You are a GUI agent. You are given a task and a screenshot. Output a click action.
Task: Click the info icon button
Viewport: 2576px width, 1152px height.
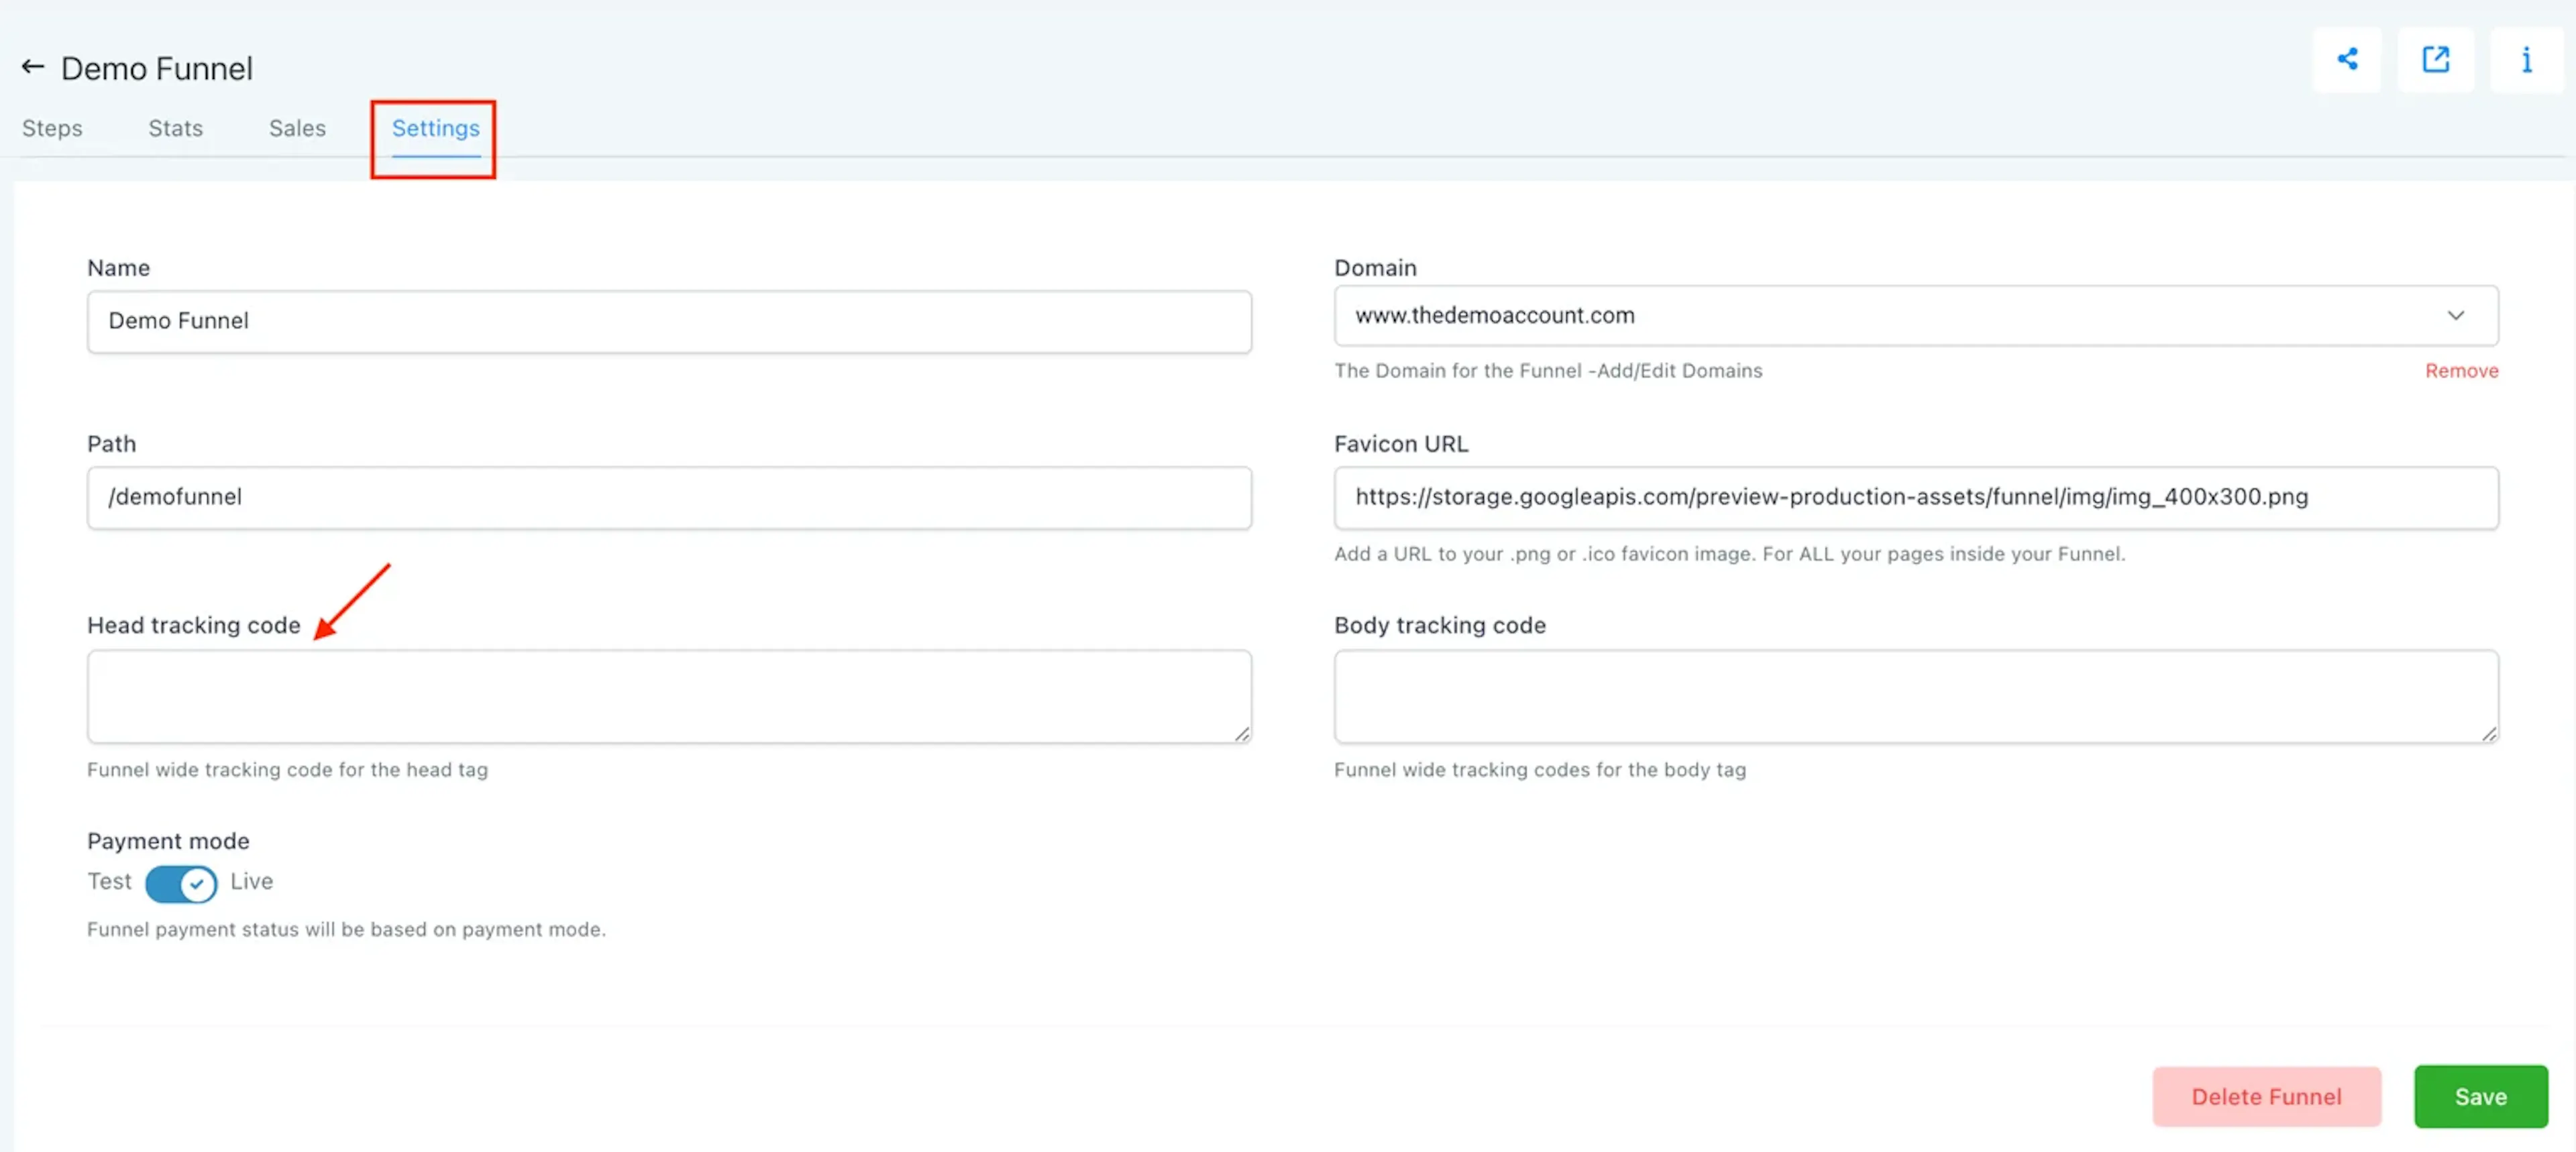2526,60
